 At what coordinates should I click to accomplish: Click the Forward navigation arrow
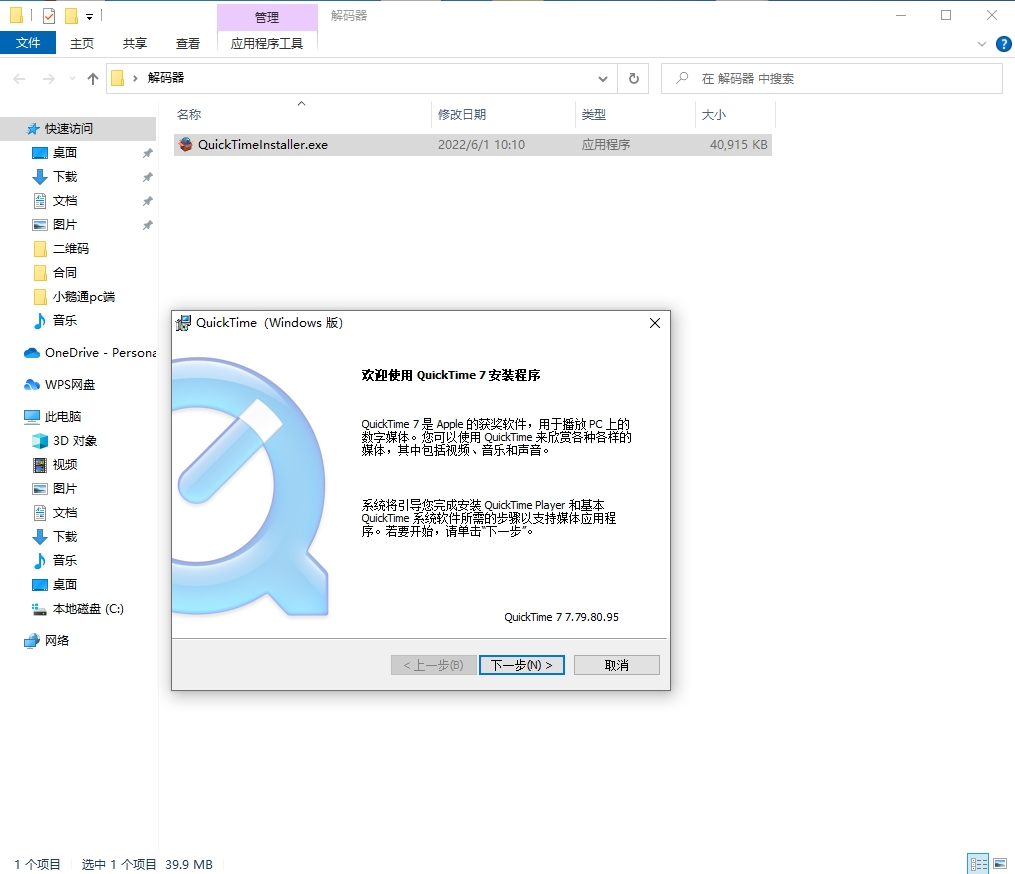49,79
